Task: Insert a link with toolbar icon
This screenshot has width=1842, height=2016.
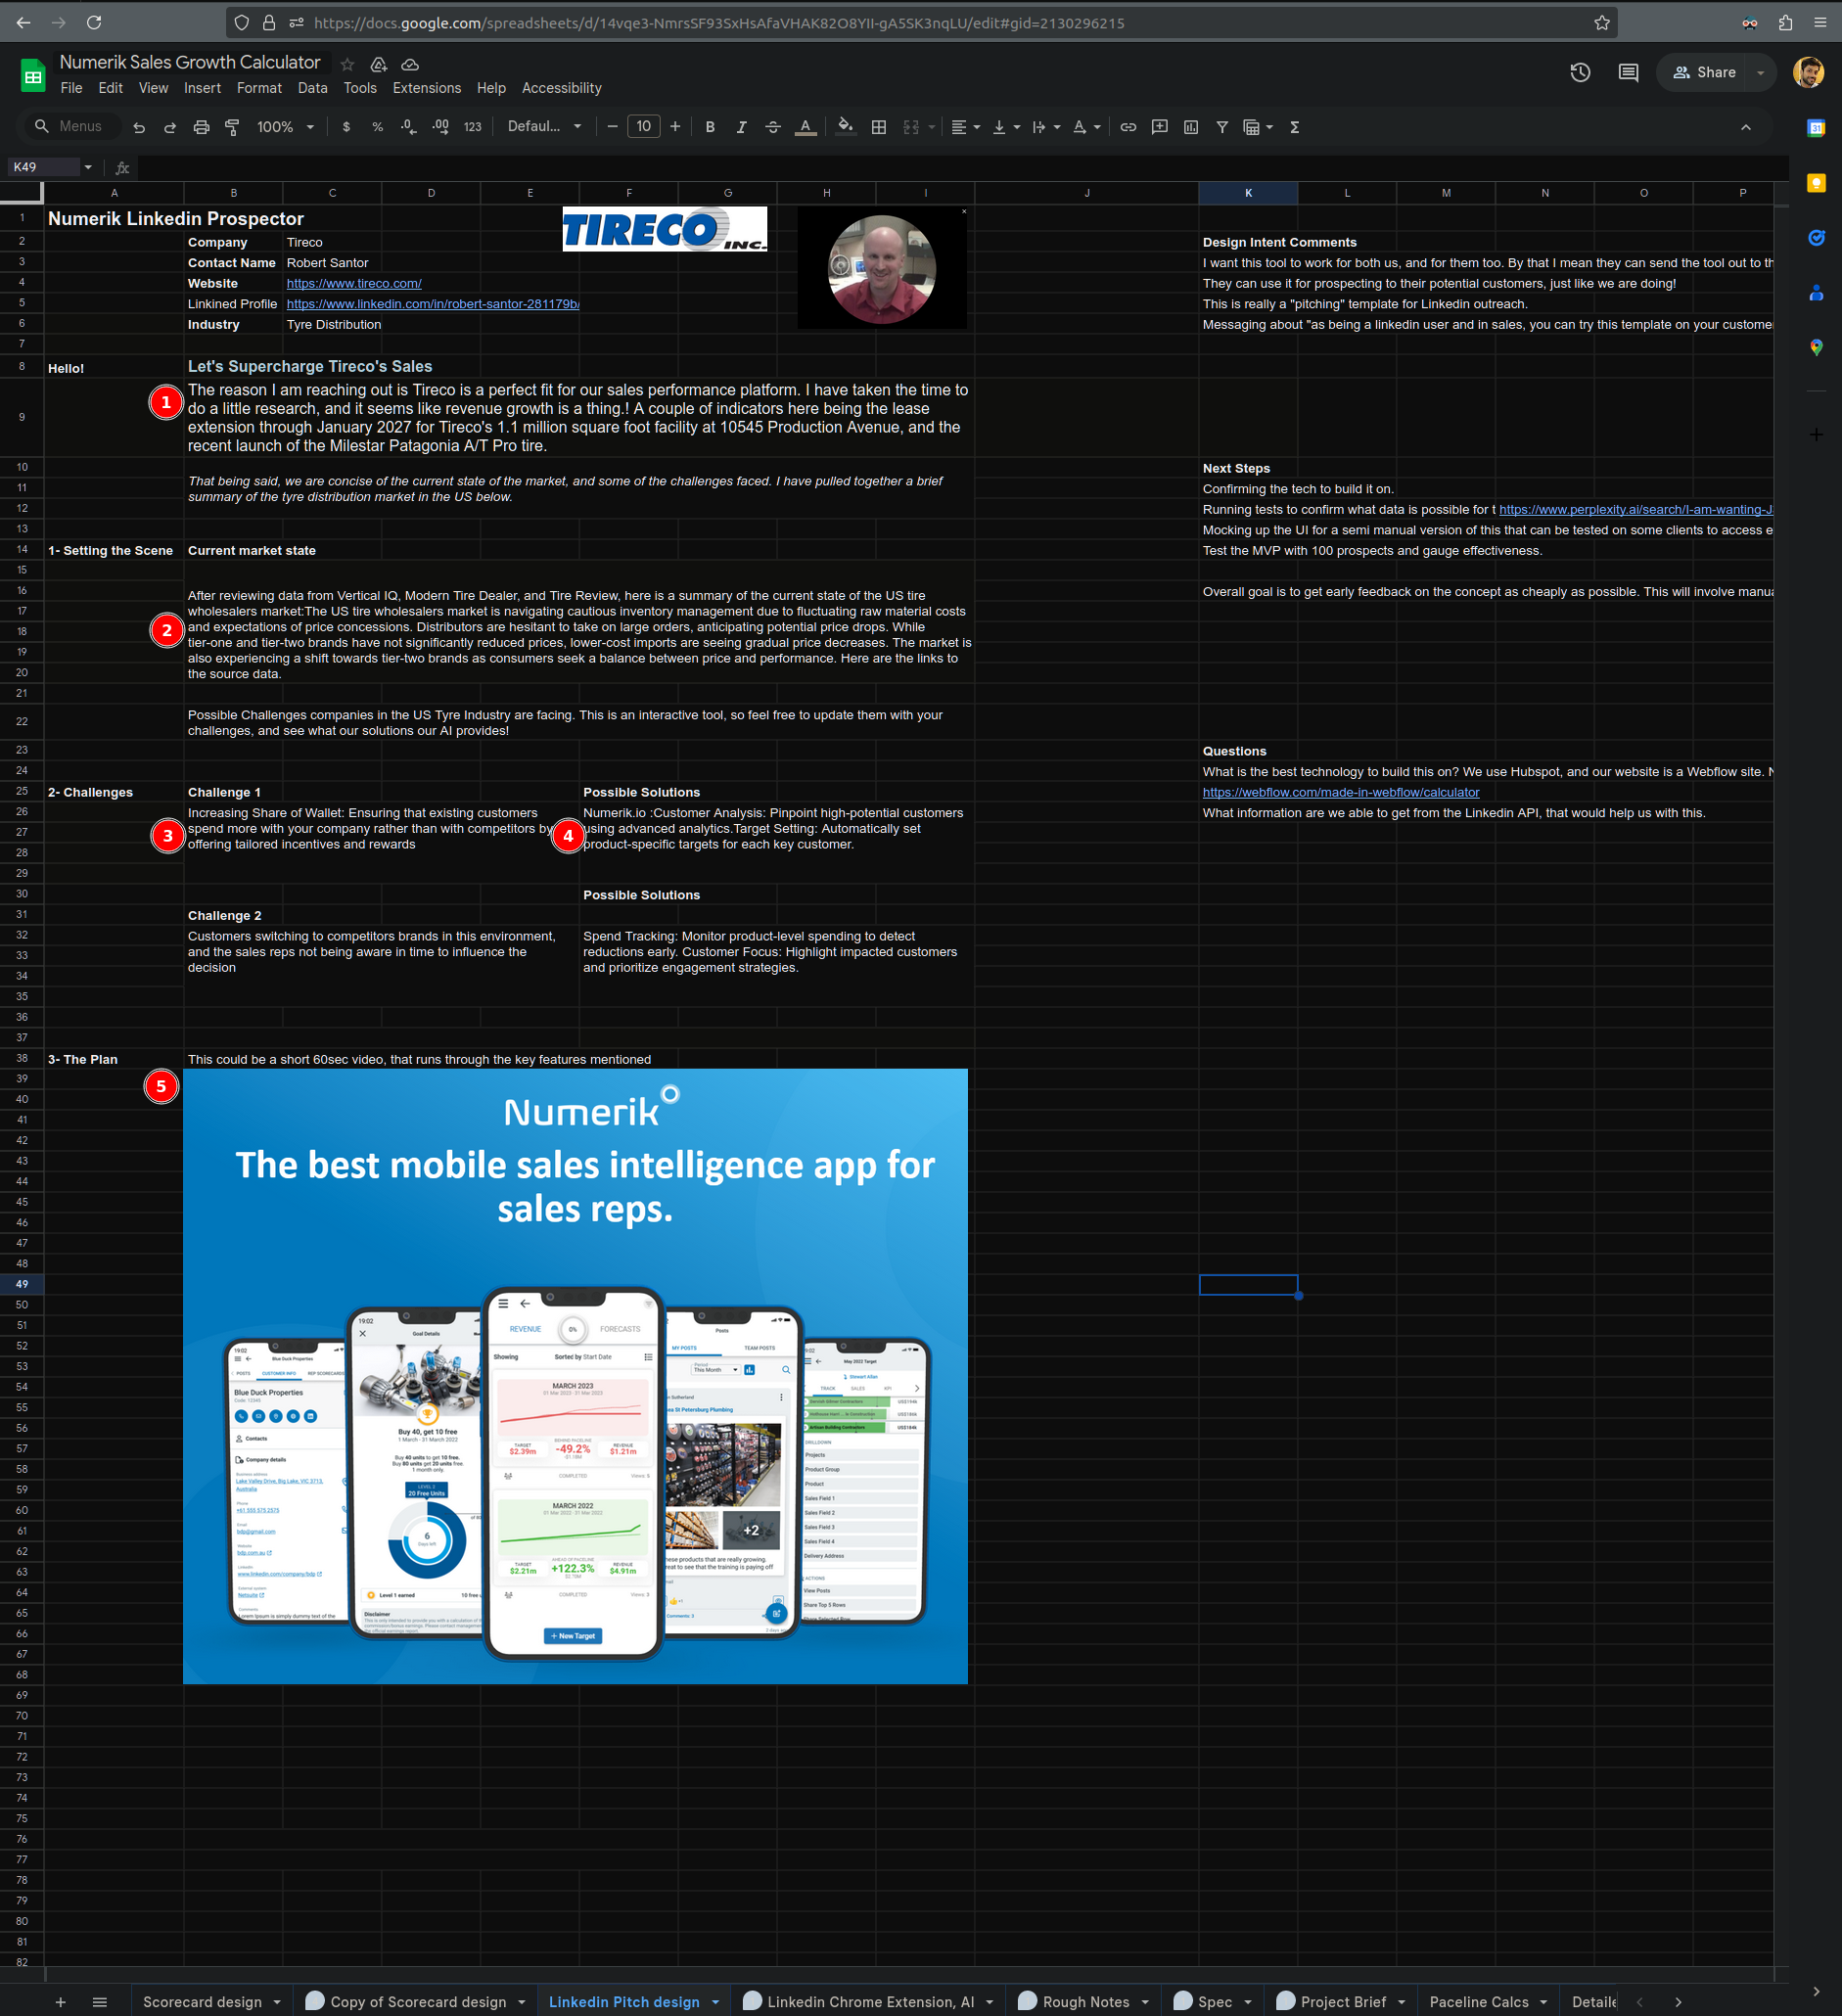Action: [x=1128, y=127]
